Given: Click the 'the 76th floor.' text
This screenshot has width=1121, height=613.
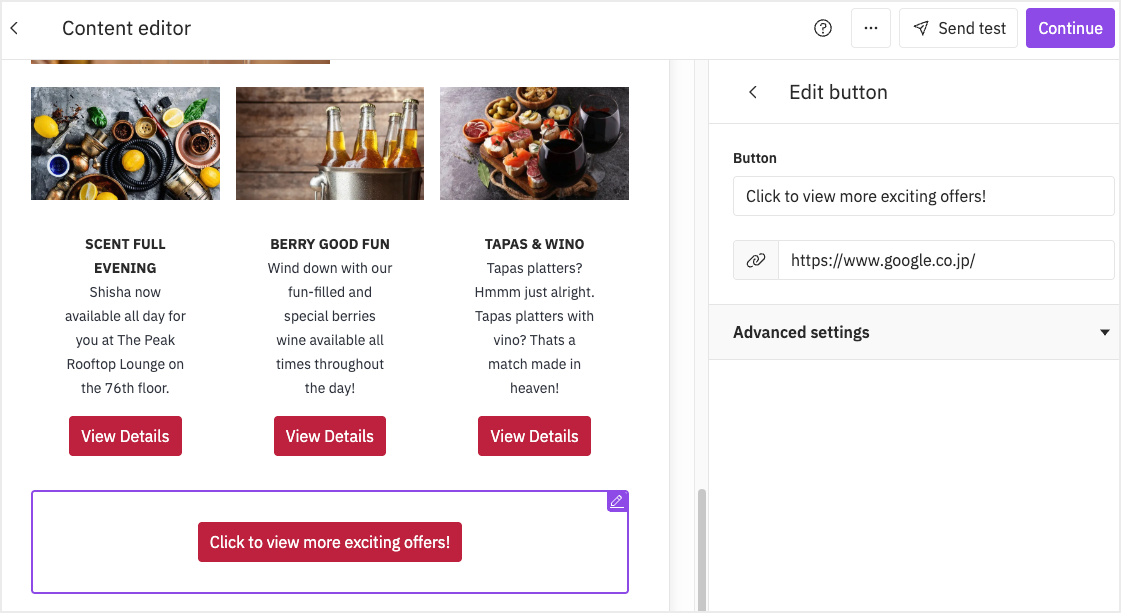Looking at the screenshot, I should (x=125, y=388).
